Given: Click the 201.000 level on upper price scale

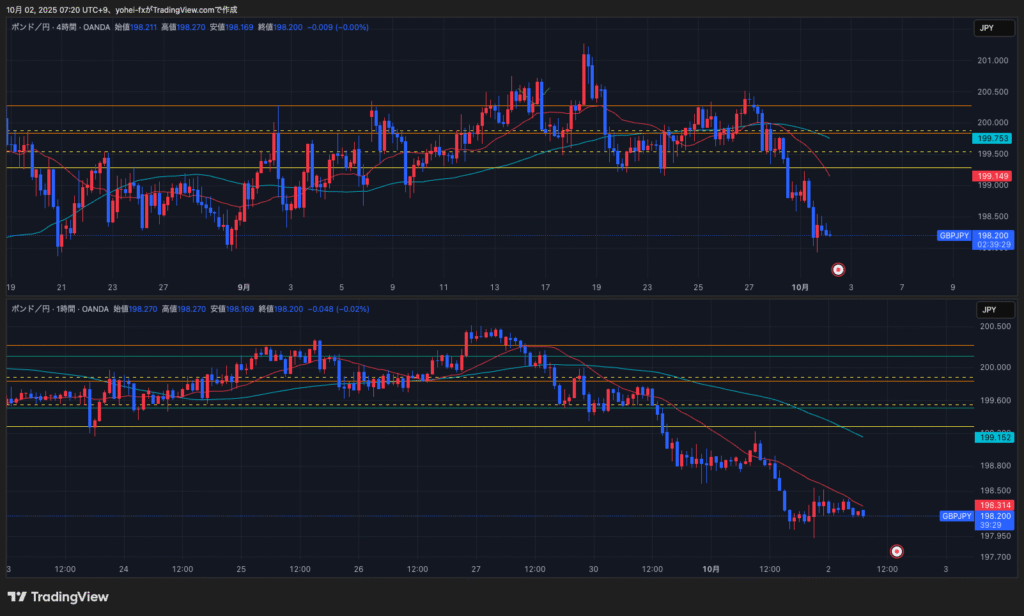Looking at the screenshot, I should pyautogui.click(x=993, y=61).
